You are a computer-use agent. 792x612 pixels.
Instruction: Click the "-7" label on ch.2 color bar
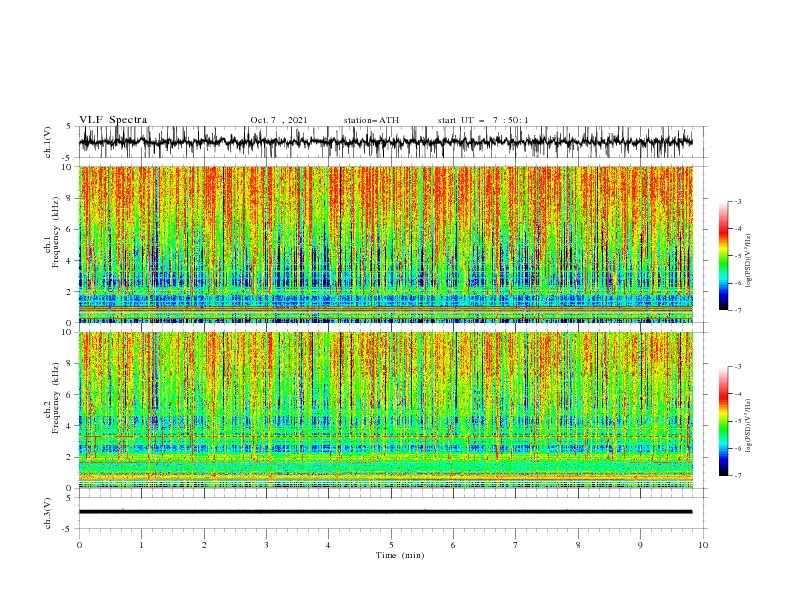(737, 475)
